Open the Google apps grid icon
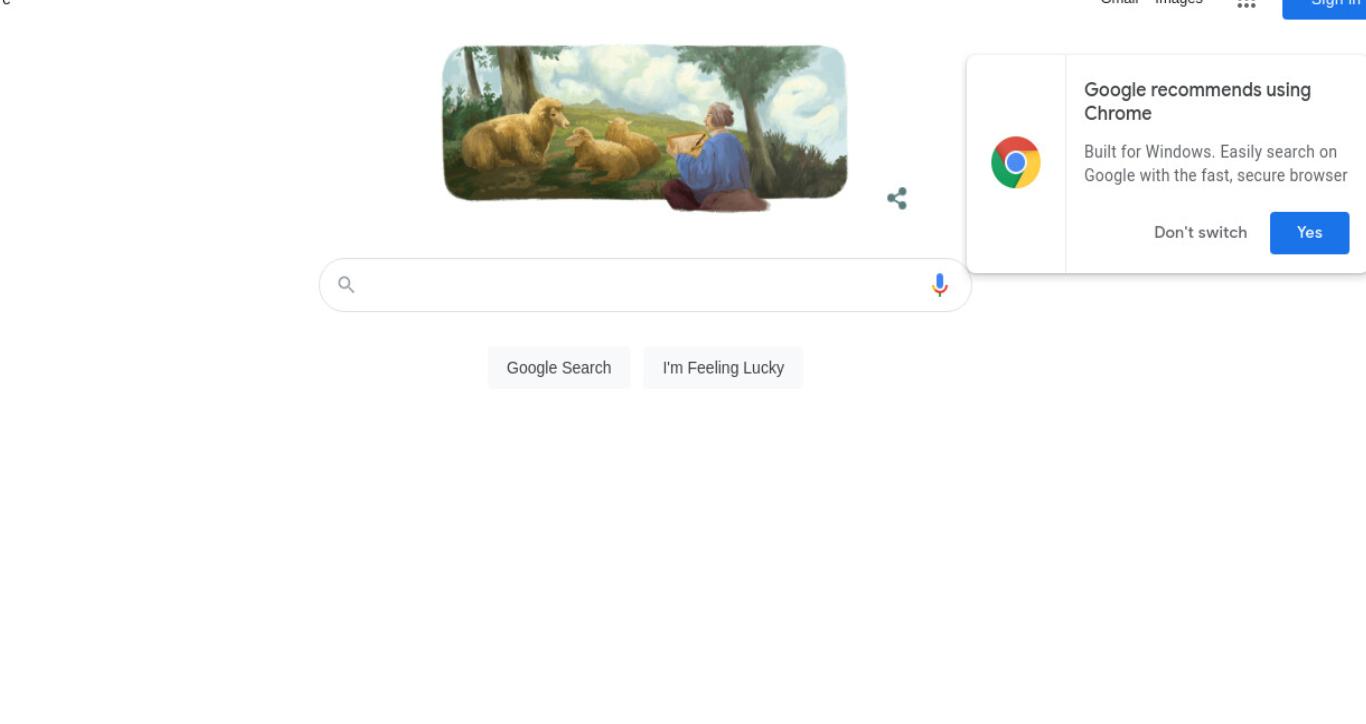 tap(1246, 4)
